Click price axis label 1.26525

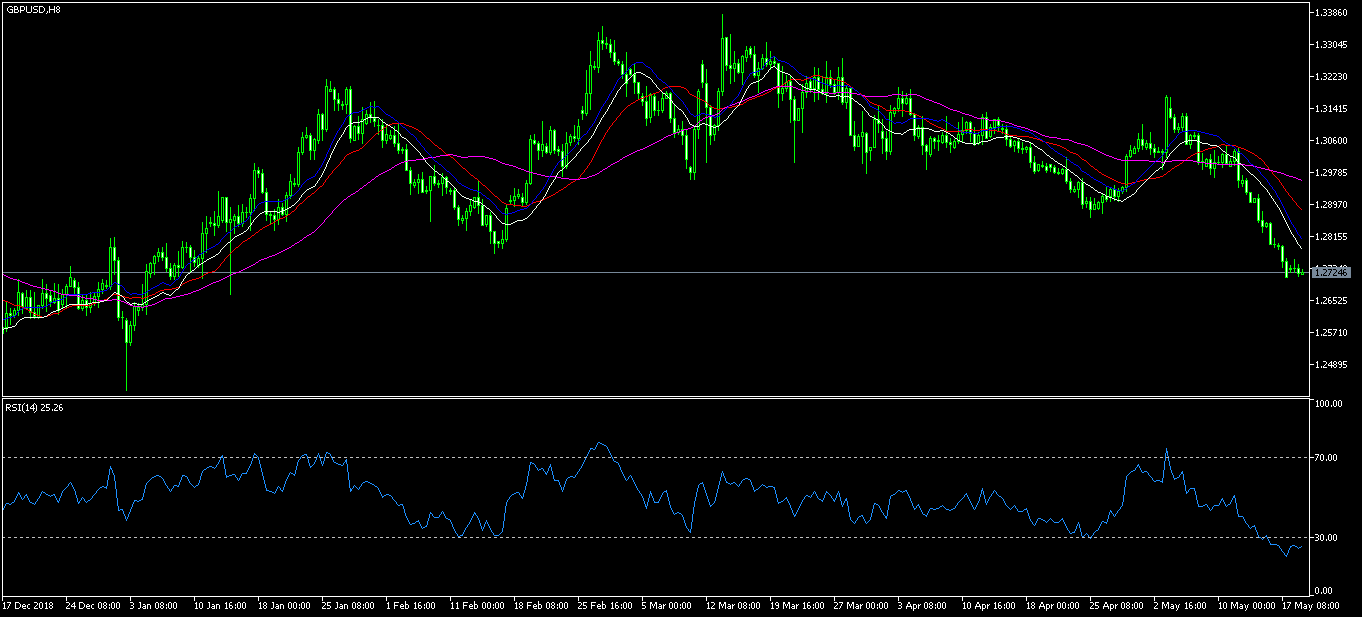pos(1331,301)
